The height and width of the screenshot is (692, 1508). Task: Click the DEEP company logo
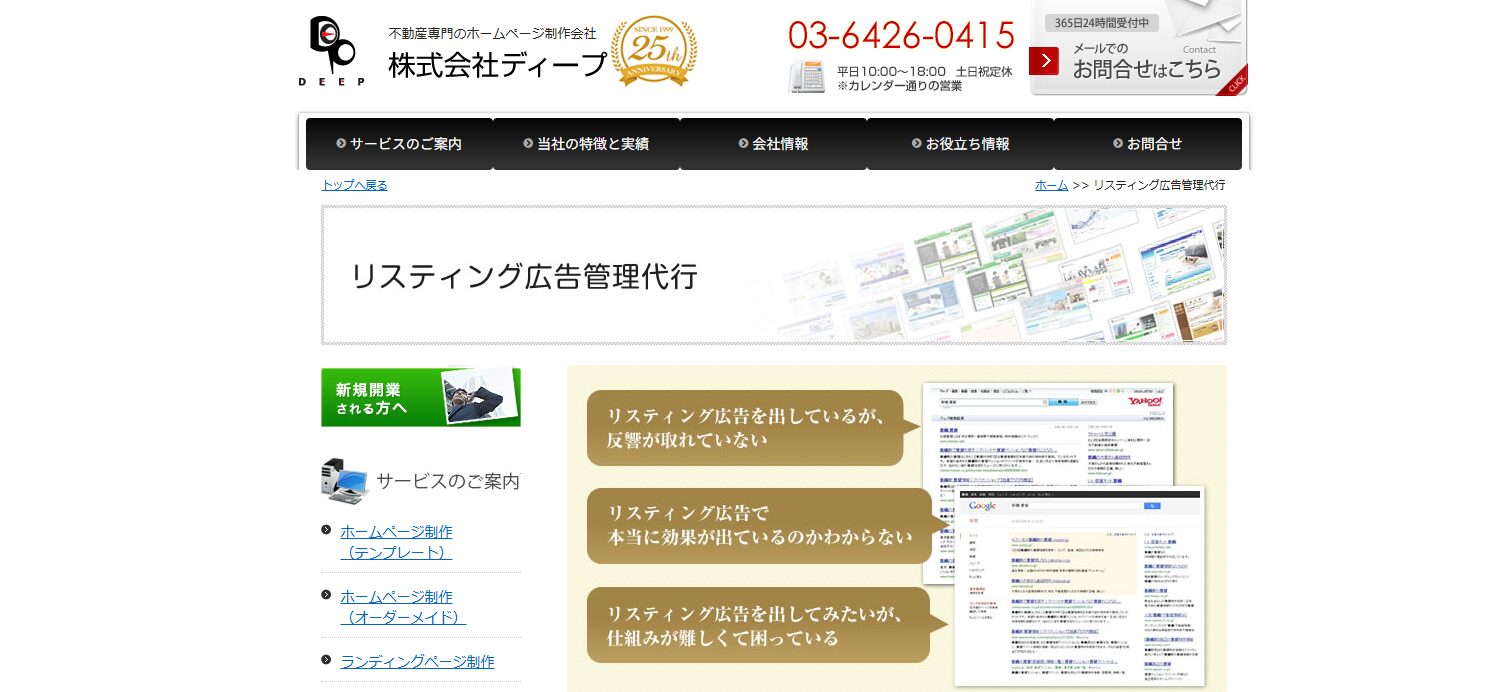tap(330, 48)
